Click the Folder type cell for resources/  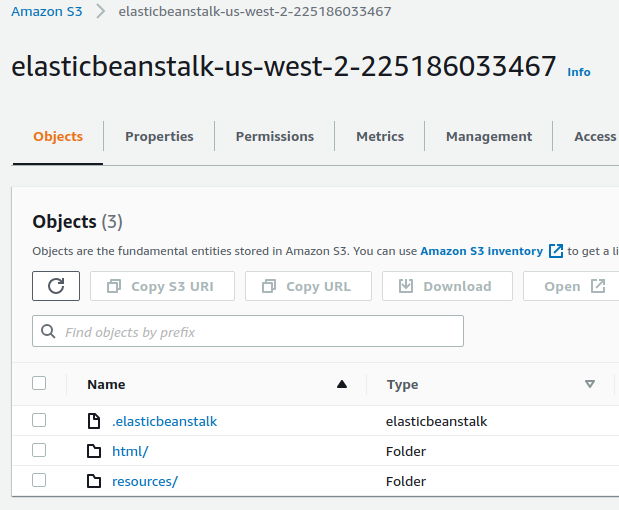pyautogui.click(x=406, y=481)
